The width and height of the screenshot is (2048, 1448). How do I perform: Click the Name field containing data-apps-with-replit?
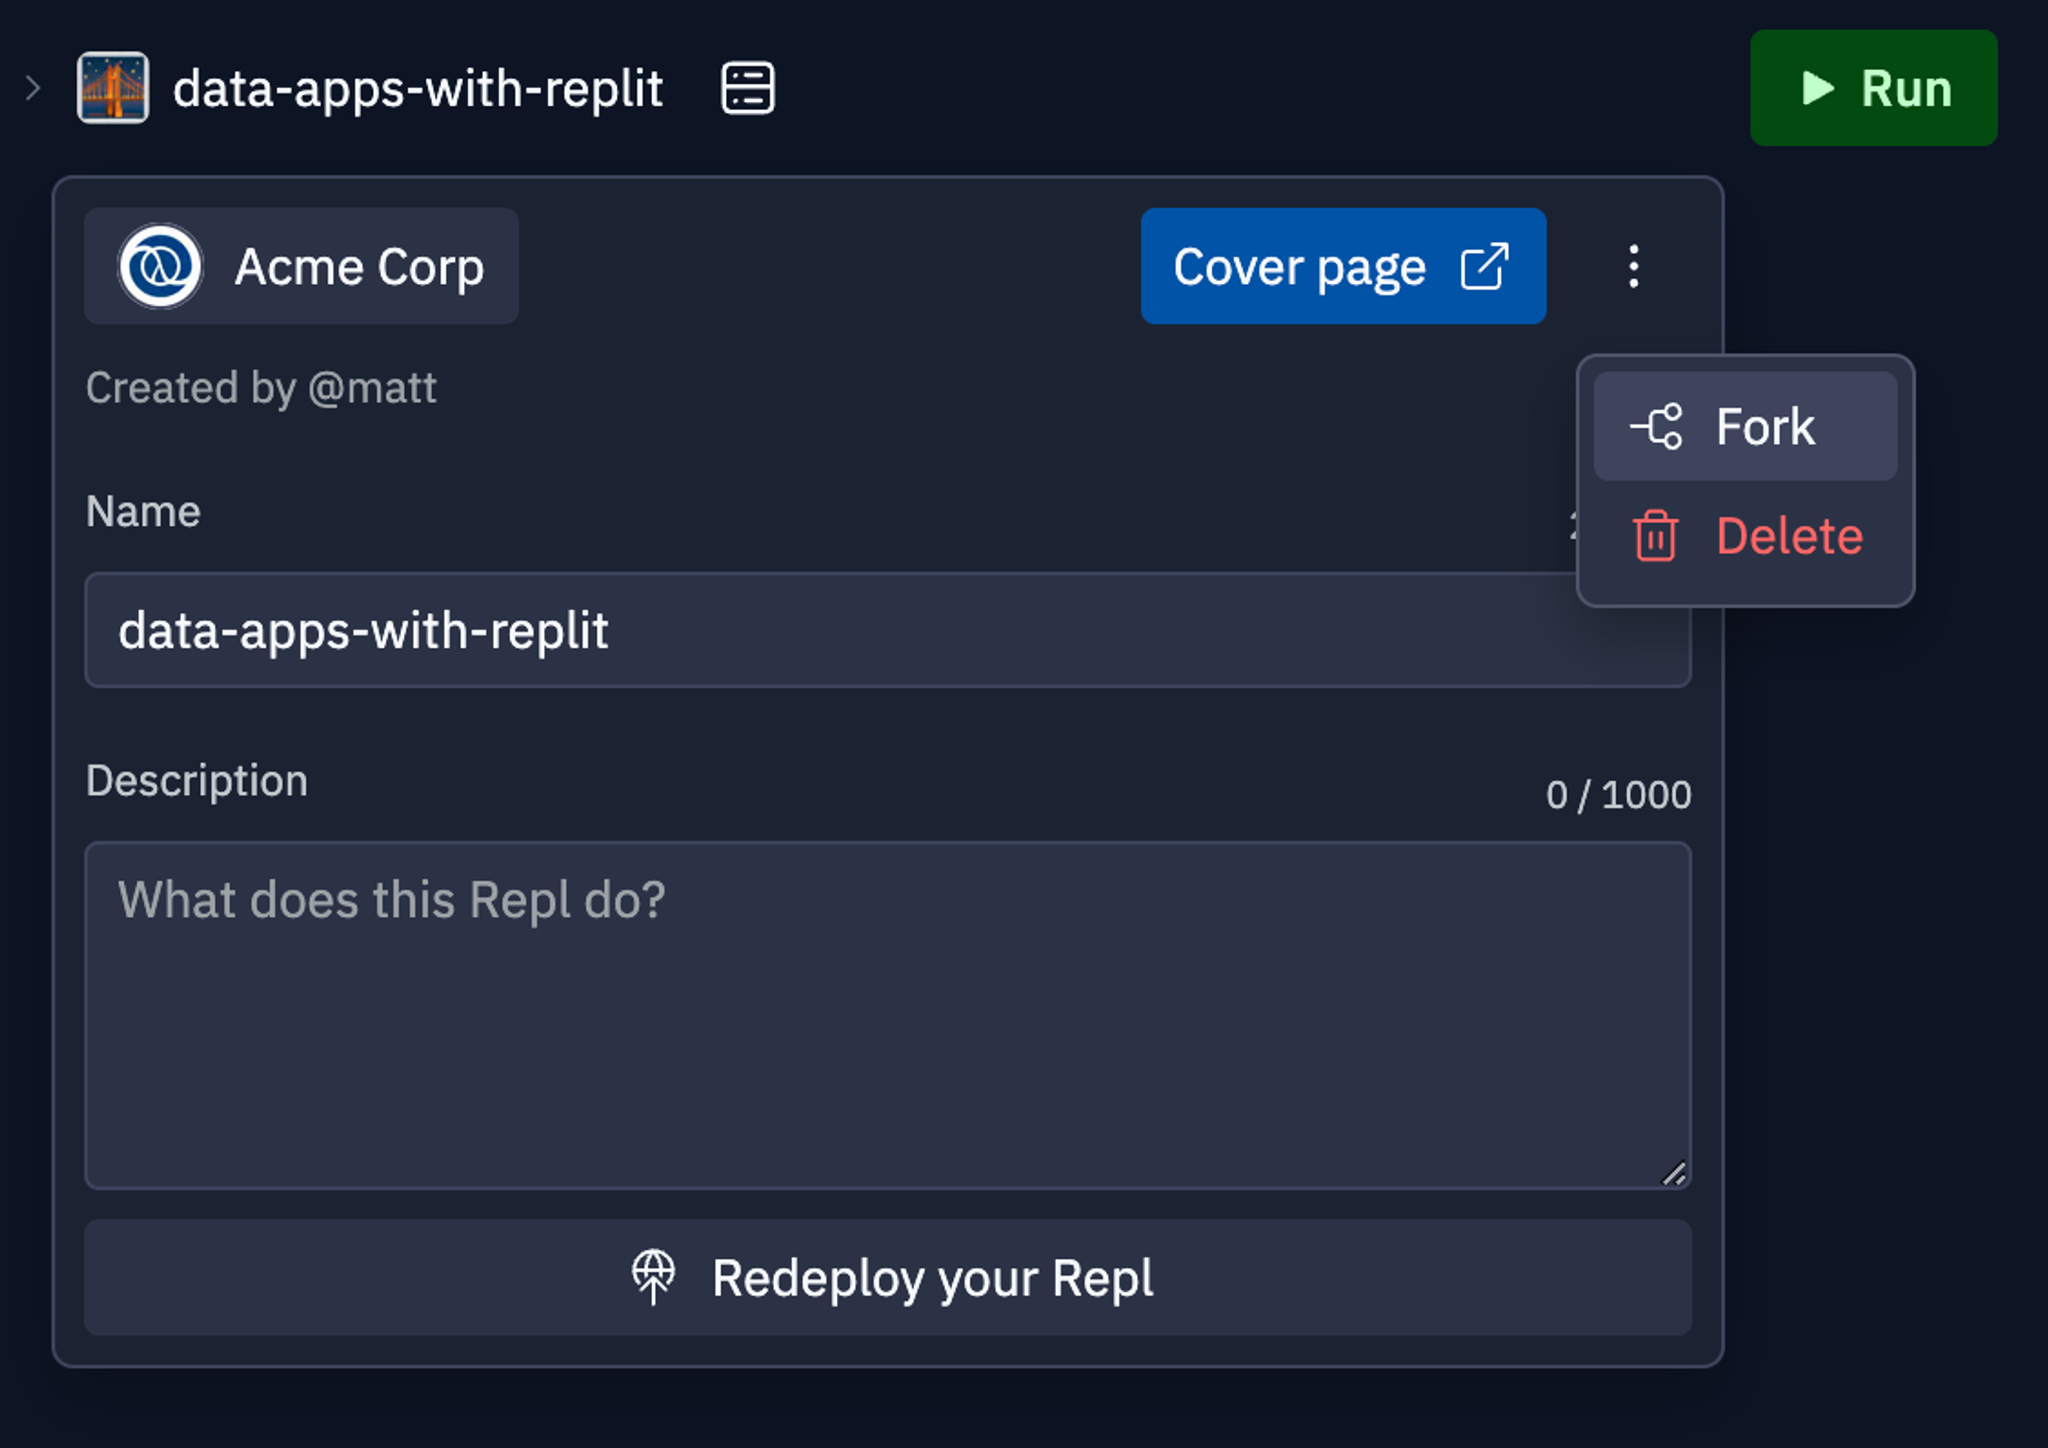886,630
